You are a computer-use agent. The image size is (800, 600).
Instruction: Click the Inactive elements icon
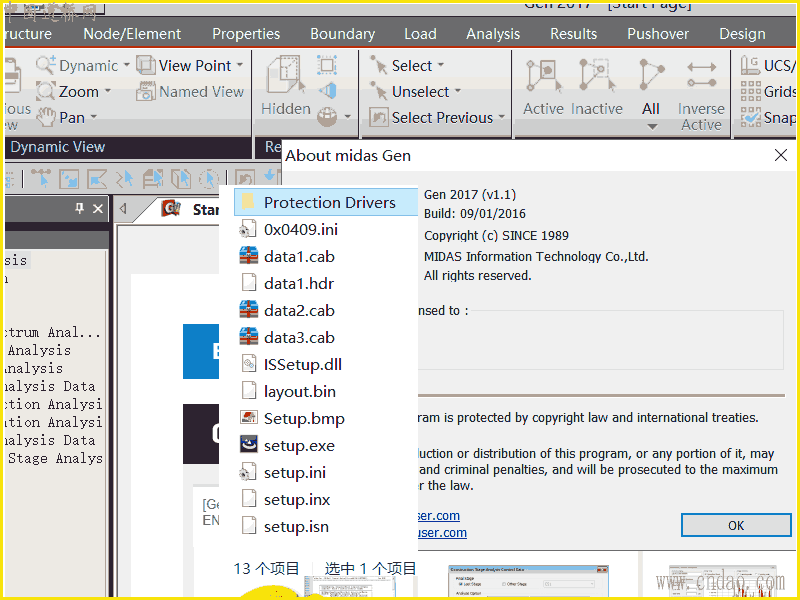point(597,76)
